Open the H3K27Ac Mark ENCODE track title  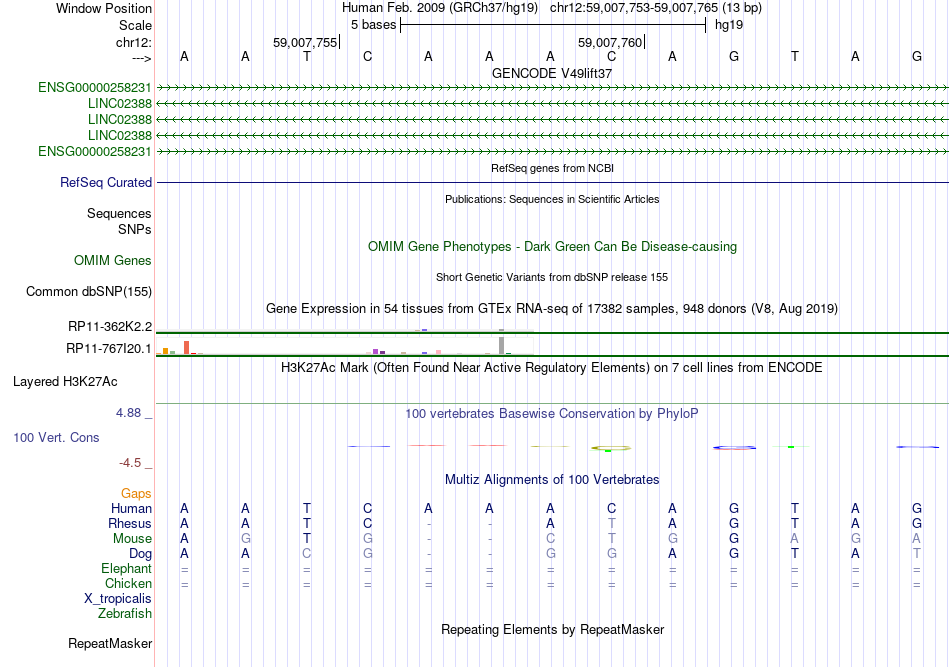pyautogui.click(x=552, y=368)
